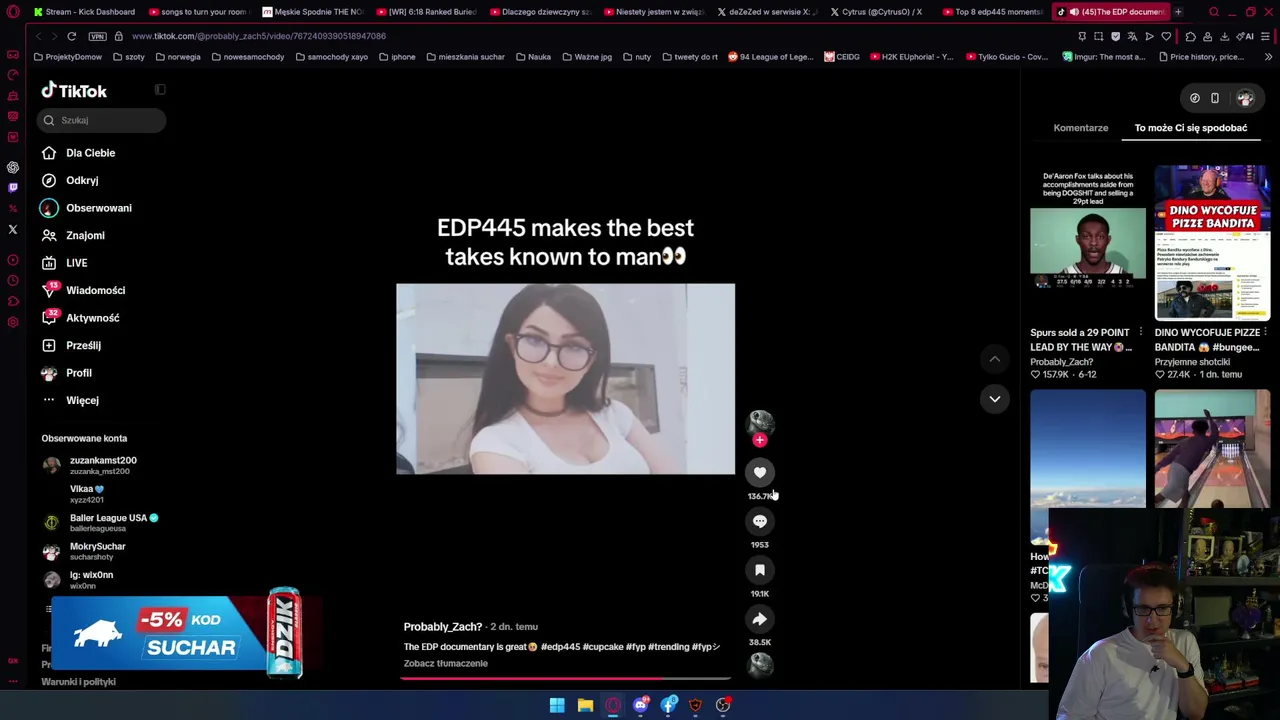
Task: Toggle the VPN badge in address bar
Action: pos(97,36)
